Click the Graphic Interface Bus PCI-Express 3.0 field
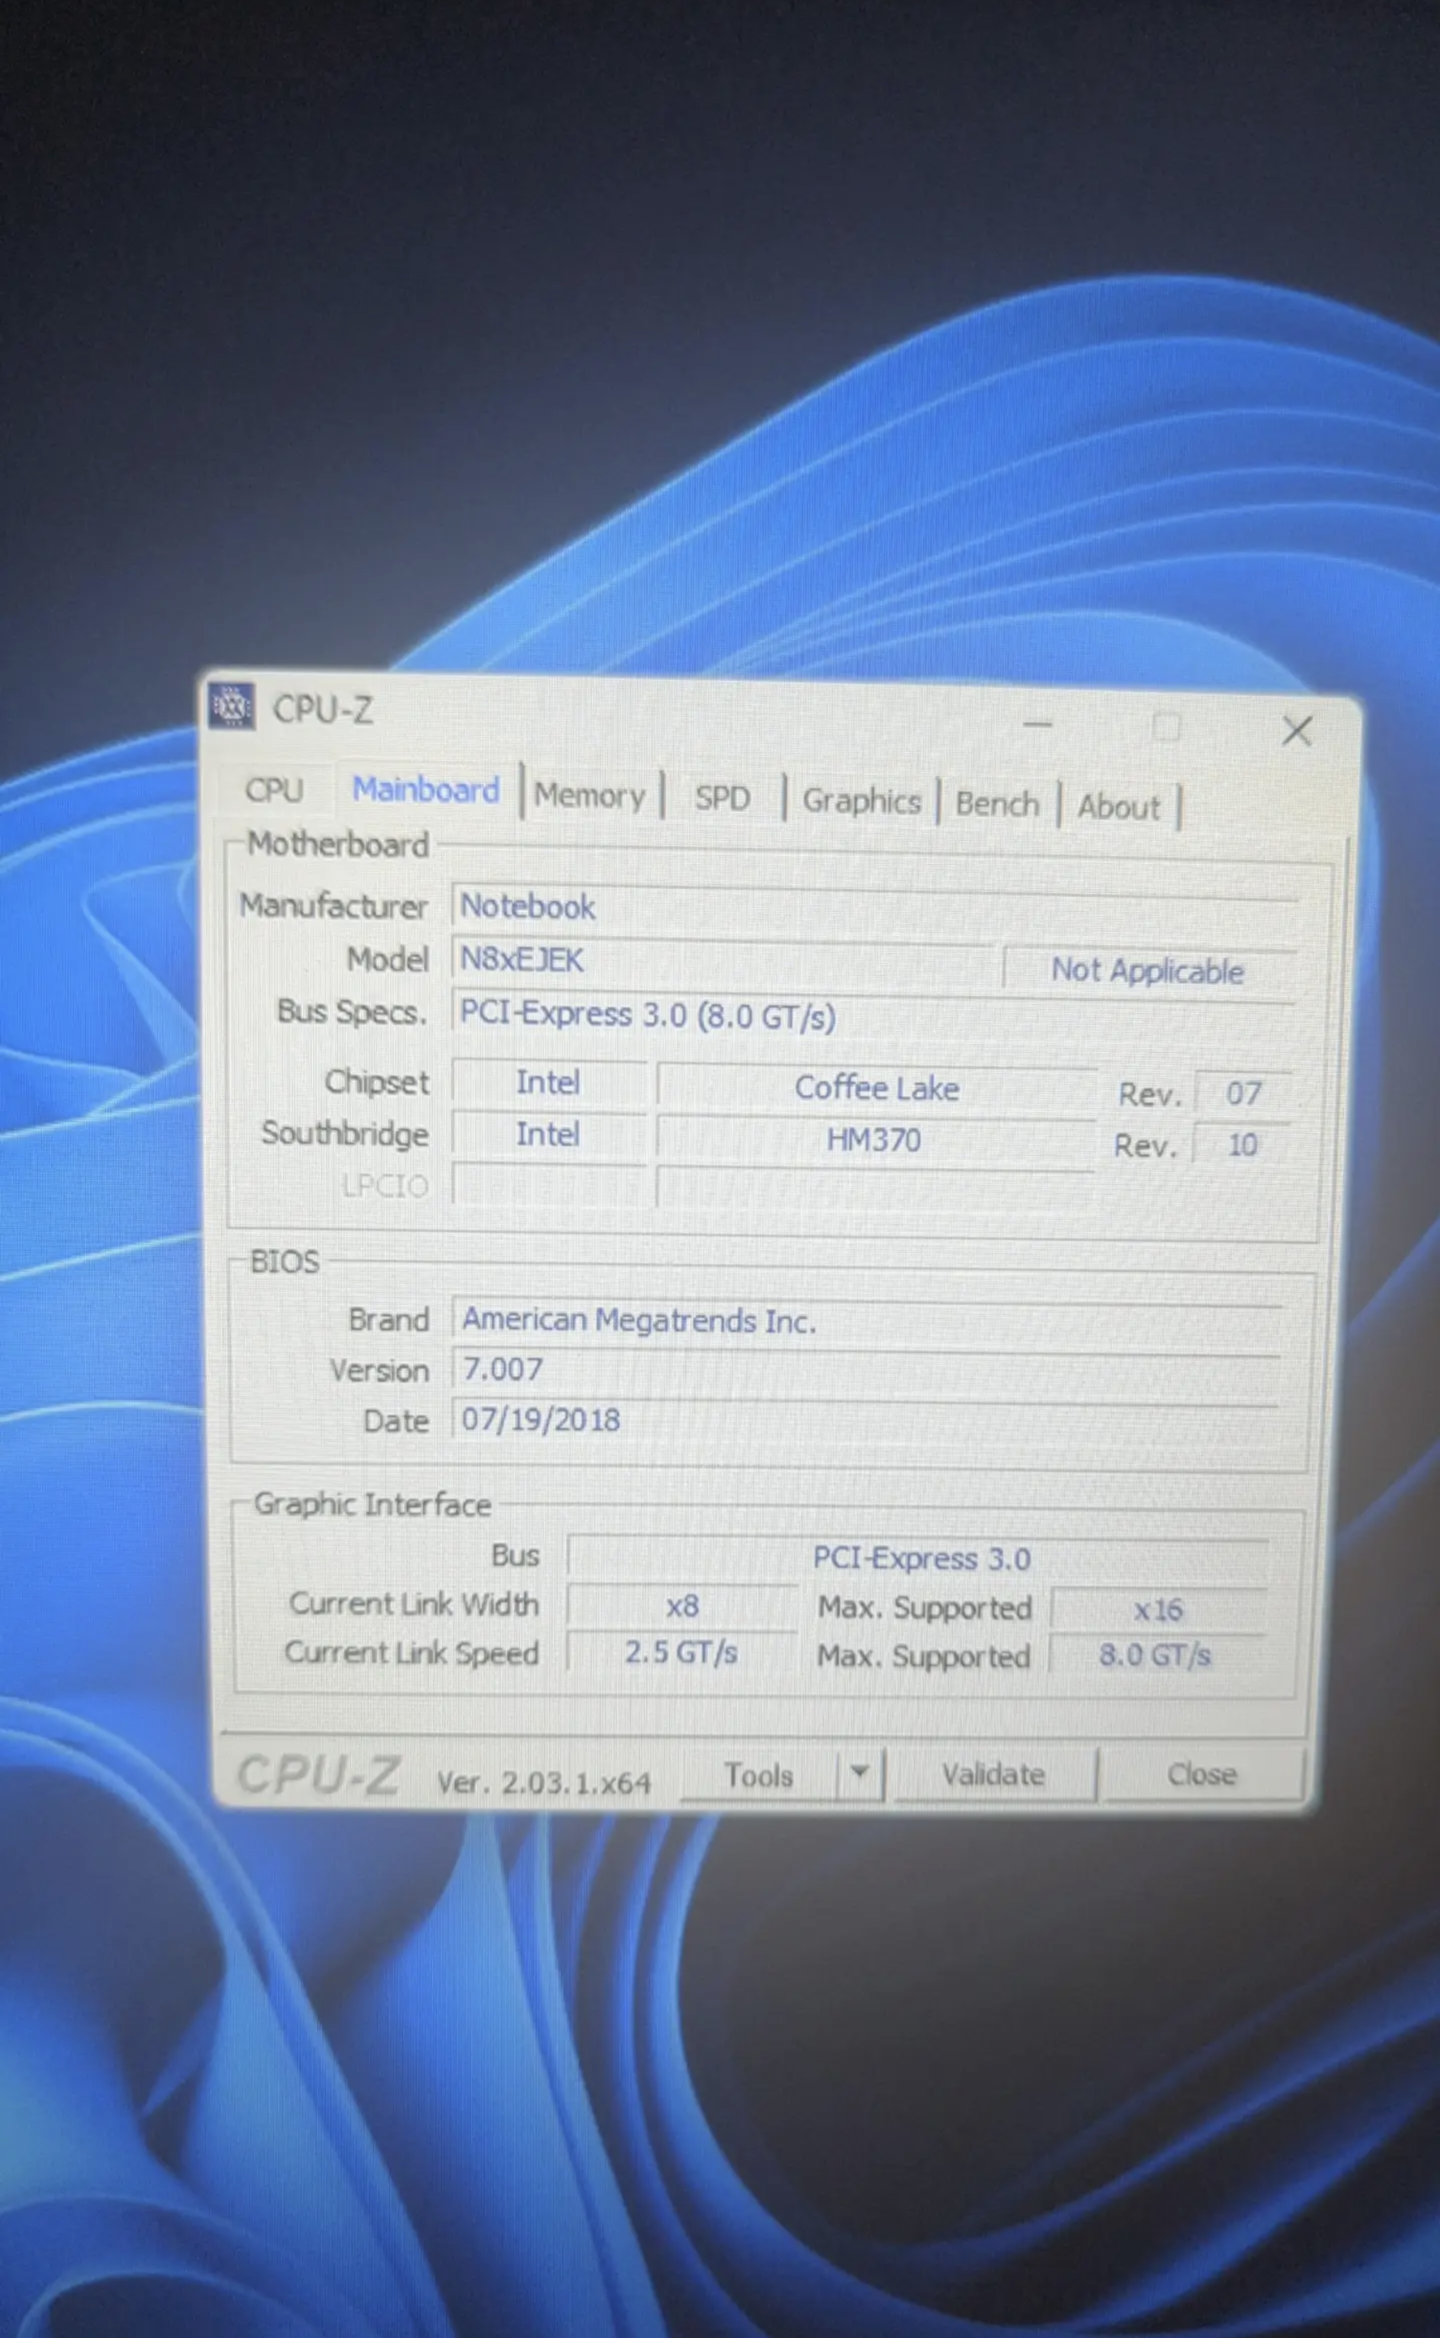The image size is (1440, 2338). pyautogui.click(x=920, y=1558)
